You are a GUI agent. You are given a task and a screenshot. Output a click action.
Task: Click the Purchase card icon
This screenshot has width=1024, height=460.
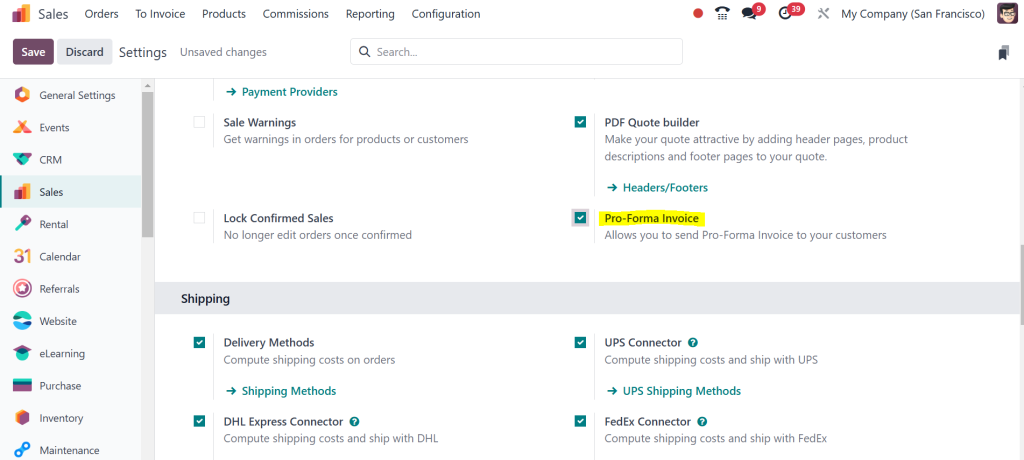pyautogui.click(x=22, y=386)
